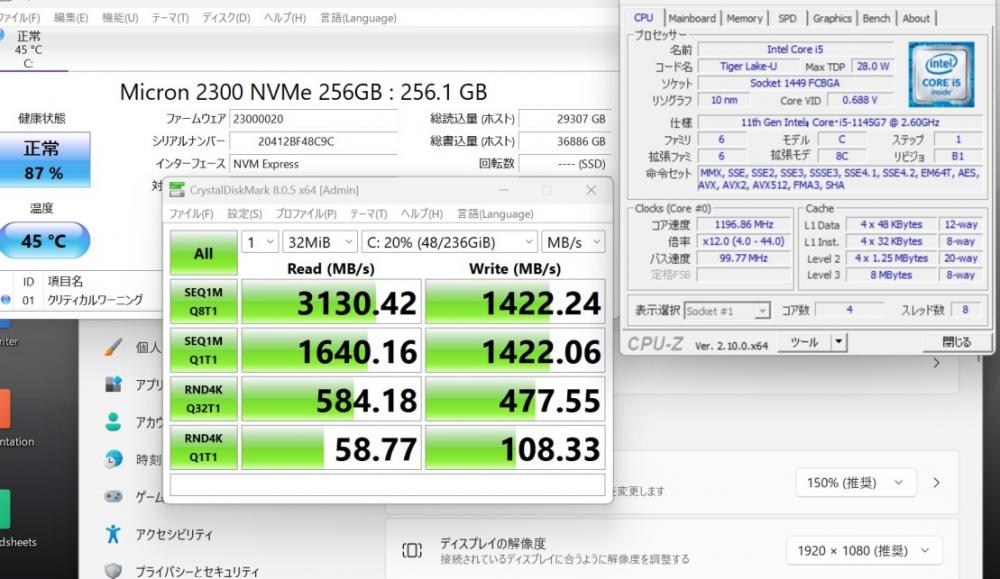Click the 正常 87 % health status box

[43, 160]
